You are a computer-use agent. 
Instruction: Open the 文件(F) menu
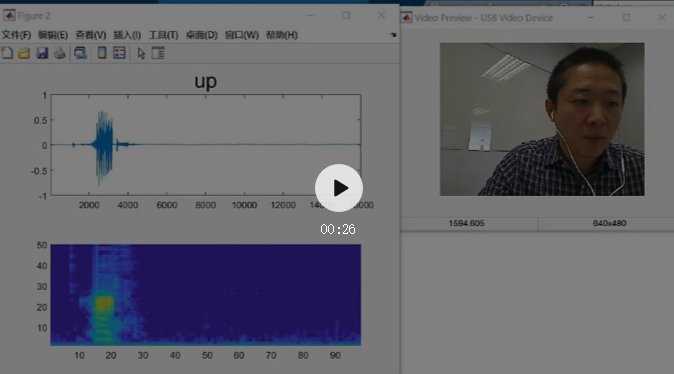pyautogui.click(x=16, y=35)
